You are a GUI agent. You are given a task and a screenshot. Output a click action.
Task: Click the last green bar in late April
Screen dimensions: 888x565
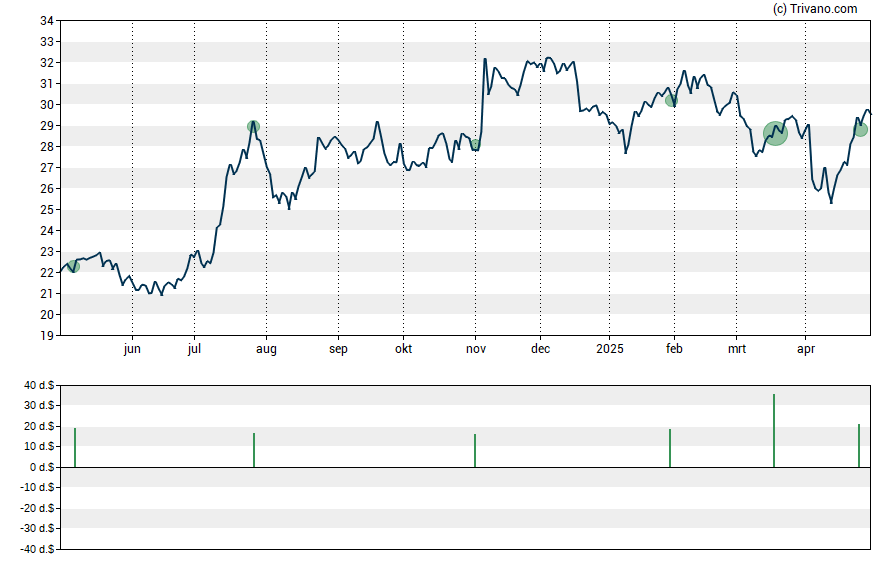(x=859, y=446)
